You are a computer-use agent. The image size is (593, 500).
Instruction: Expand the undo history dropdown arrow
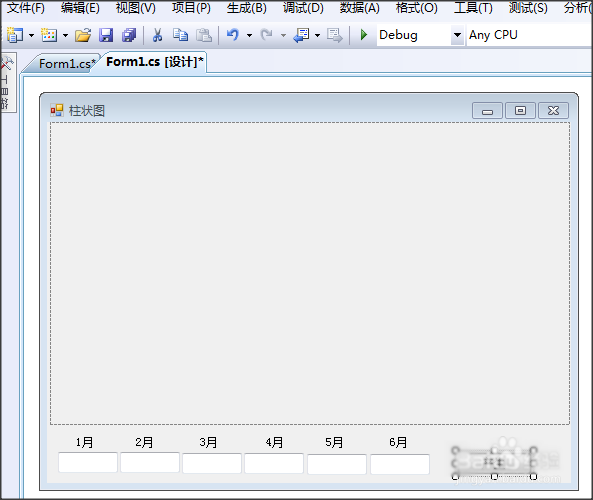[249, 35]
